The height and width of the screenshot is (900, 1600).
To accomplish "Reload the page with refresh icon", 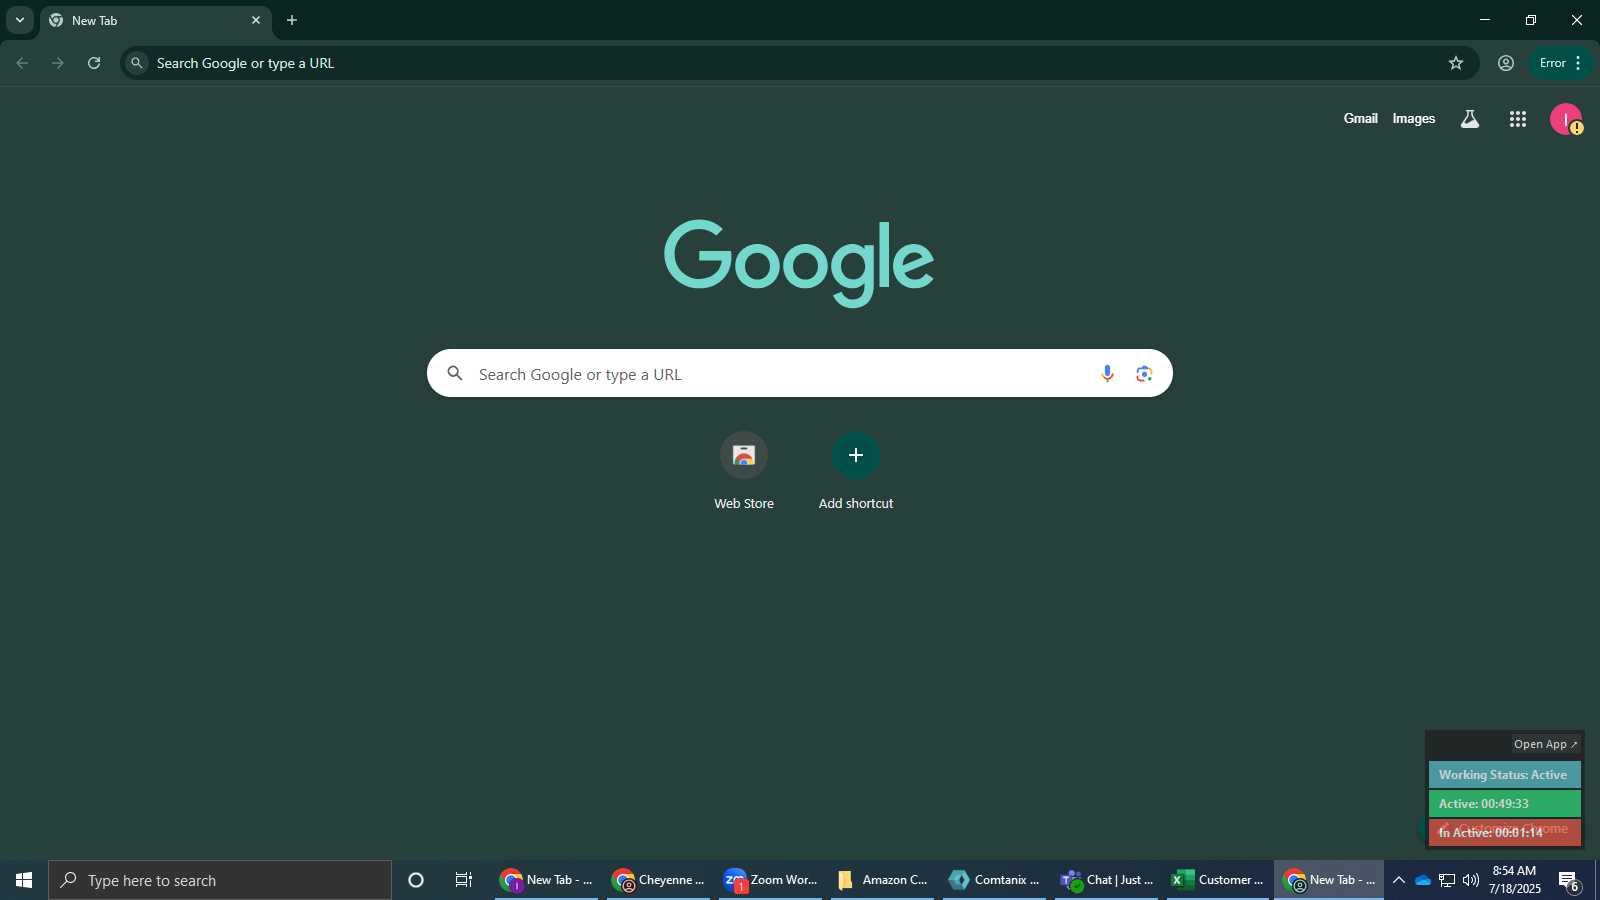I will 94,63.
